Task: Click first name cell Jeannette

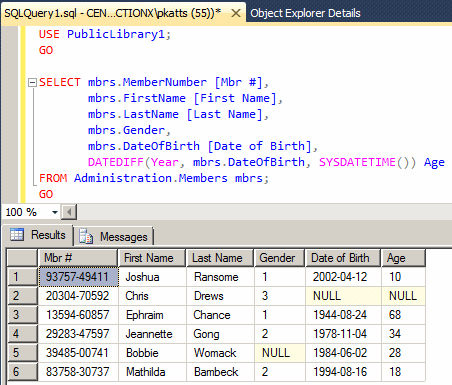Action: (152, 334)
